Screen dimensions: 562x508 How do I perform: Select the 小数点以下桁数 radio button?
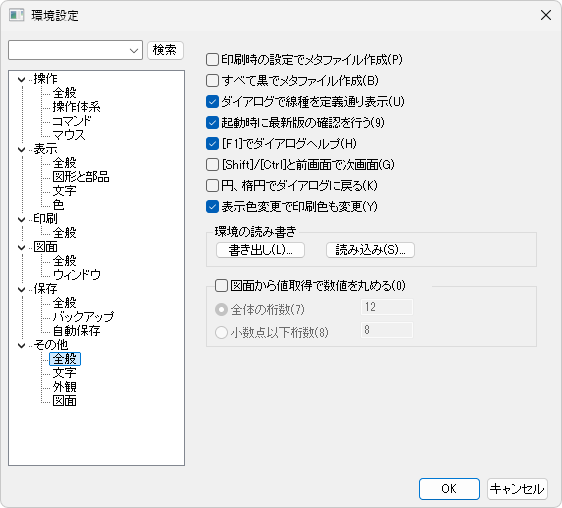tap(221, 332)
